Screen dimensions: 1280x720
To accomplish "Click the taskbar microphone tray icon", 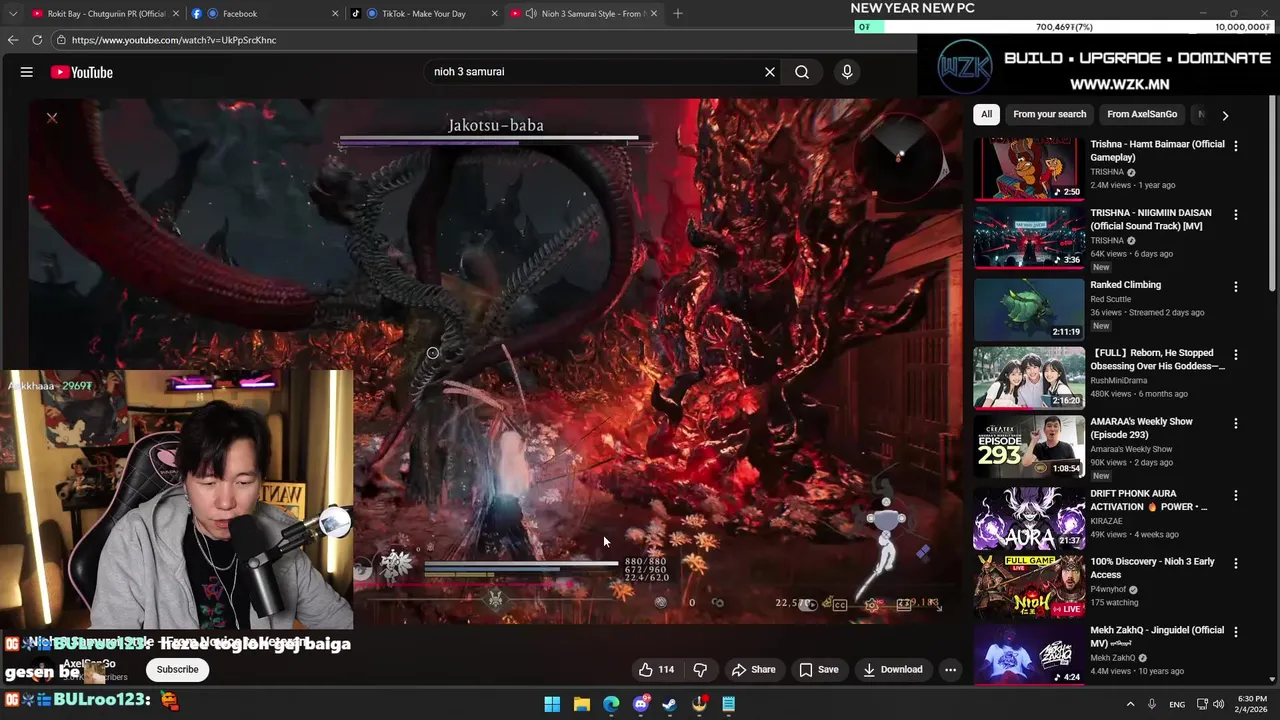I will [x=1152, y=704].
